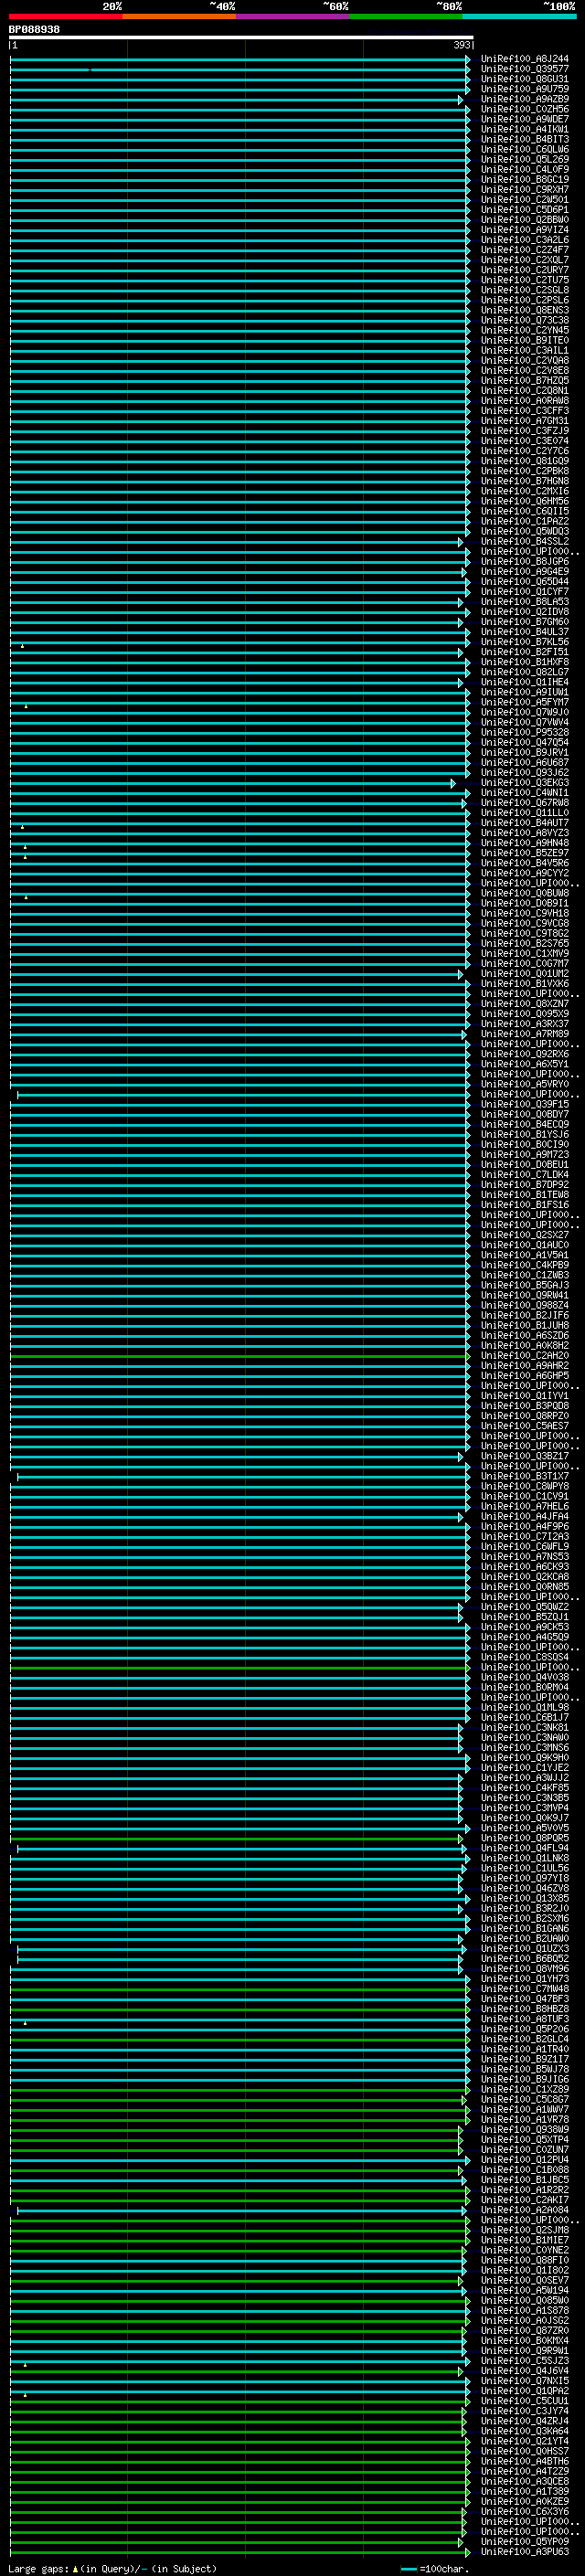This screenshot has width=585, height=2576.
Task: Open the UniRef100_Q81GQ9 entry
Action: pyautogui.click(x=525, y=461)
